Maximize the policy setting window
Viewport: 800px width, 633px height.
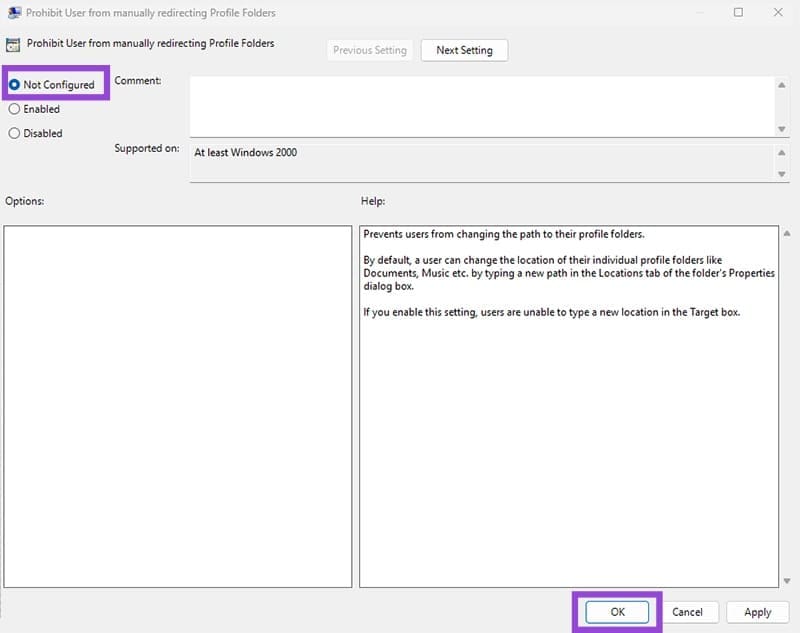pyautogui.click(x=738, y=13)
